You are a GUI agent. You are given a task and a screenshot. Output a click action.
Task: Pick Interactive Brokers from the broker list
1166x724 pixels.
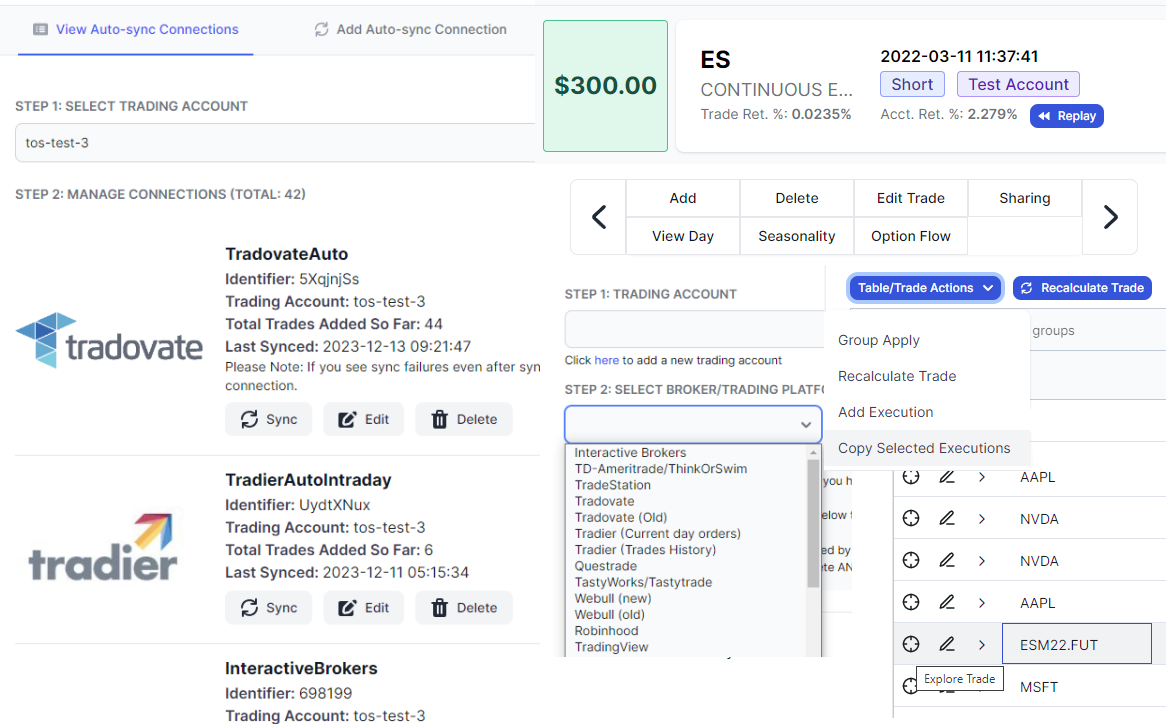tap(630, 453)
